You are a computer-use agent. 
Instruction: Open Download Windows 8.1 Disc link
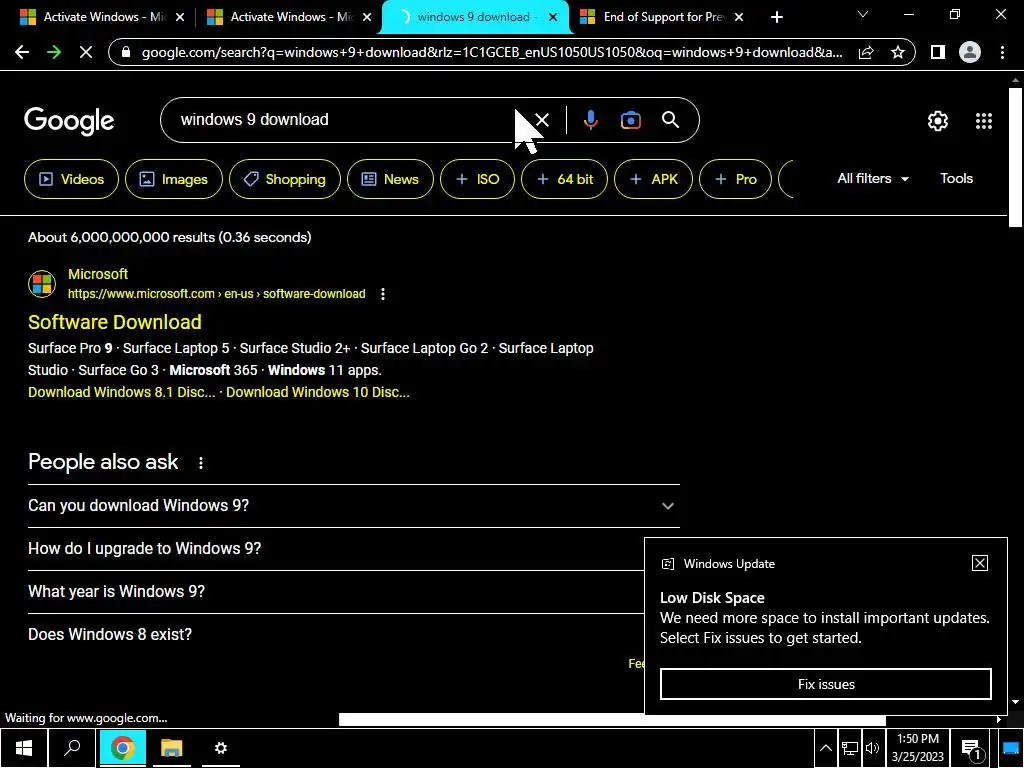click(x=121, y=392)
